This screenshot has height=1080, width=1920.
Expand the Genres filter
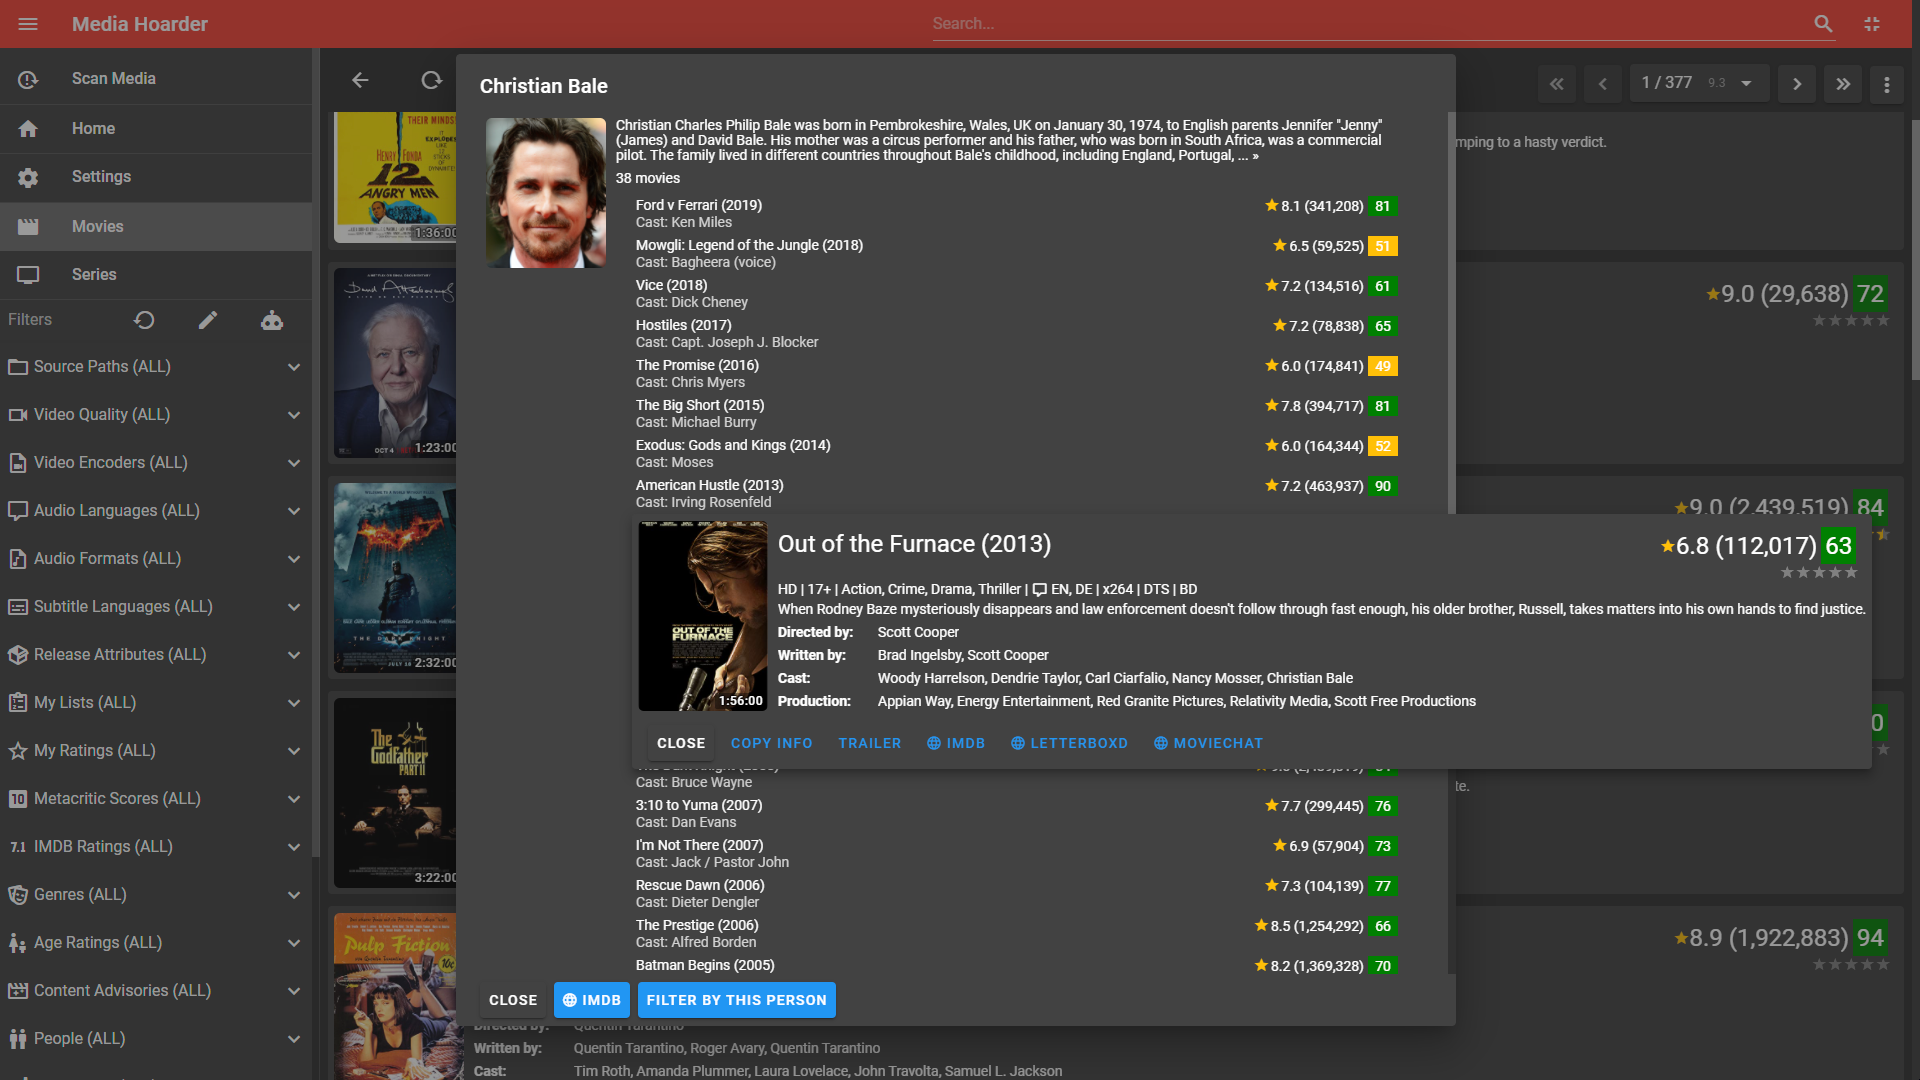click(294, 895)
